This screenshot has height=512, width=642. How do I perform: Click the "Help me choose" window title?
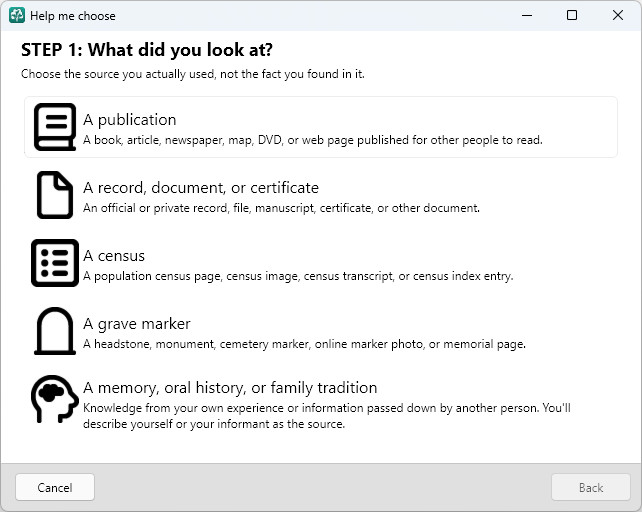click(x=73, y=16)
